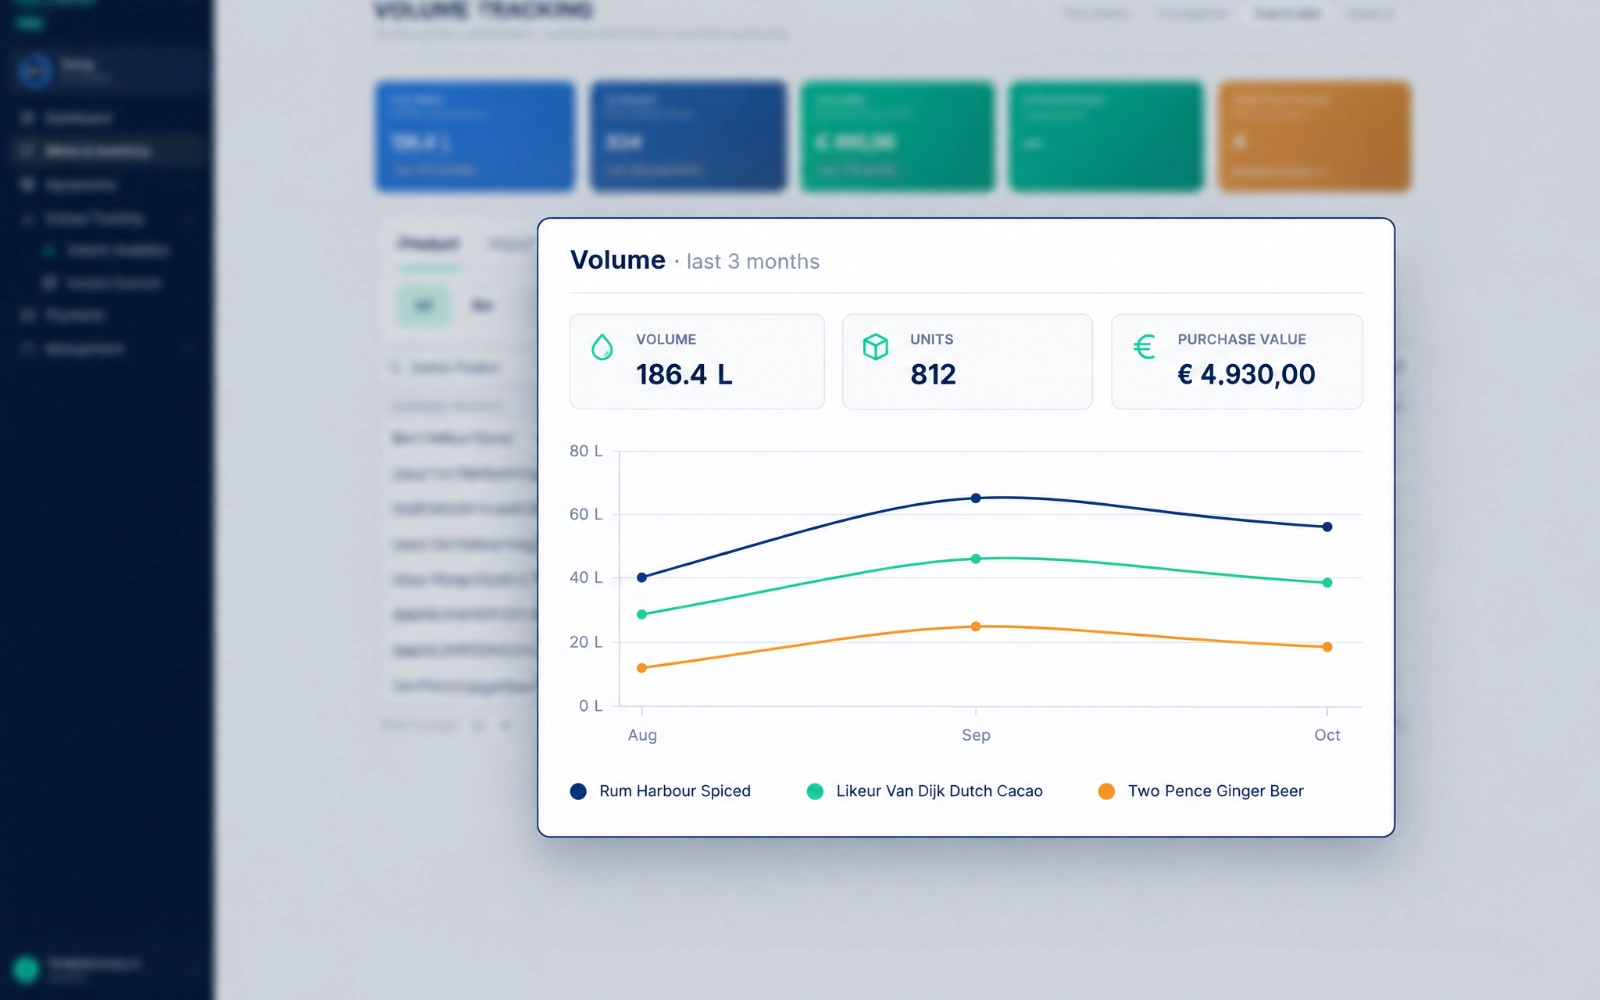Toggle the Likeur Van Dijk Dutch Cacao label
Screen dimensions: 1600x1000
[x=939, y=791]
